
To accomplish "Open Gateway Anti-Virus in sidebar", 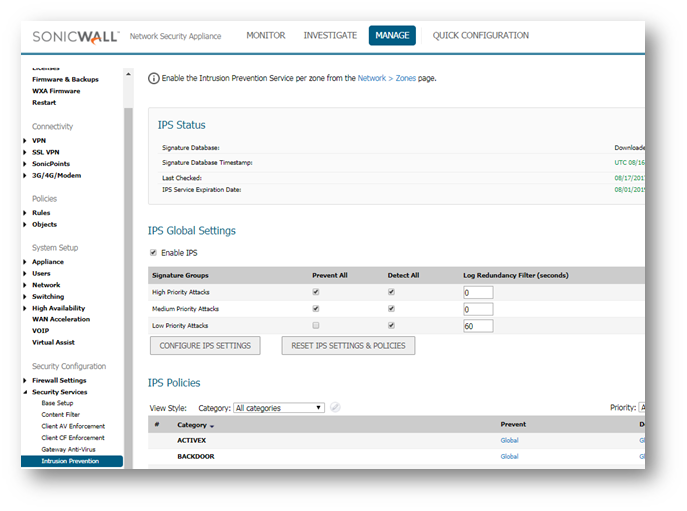I will pyautogui.click(x=68, y=449).
